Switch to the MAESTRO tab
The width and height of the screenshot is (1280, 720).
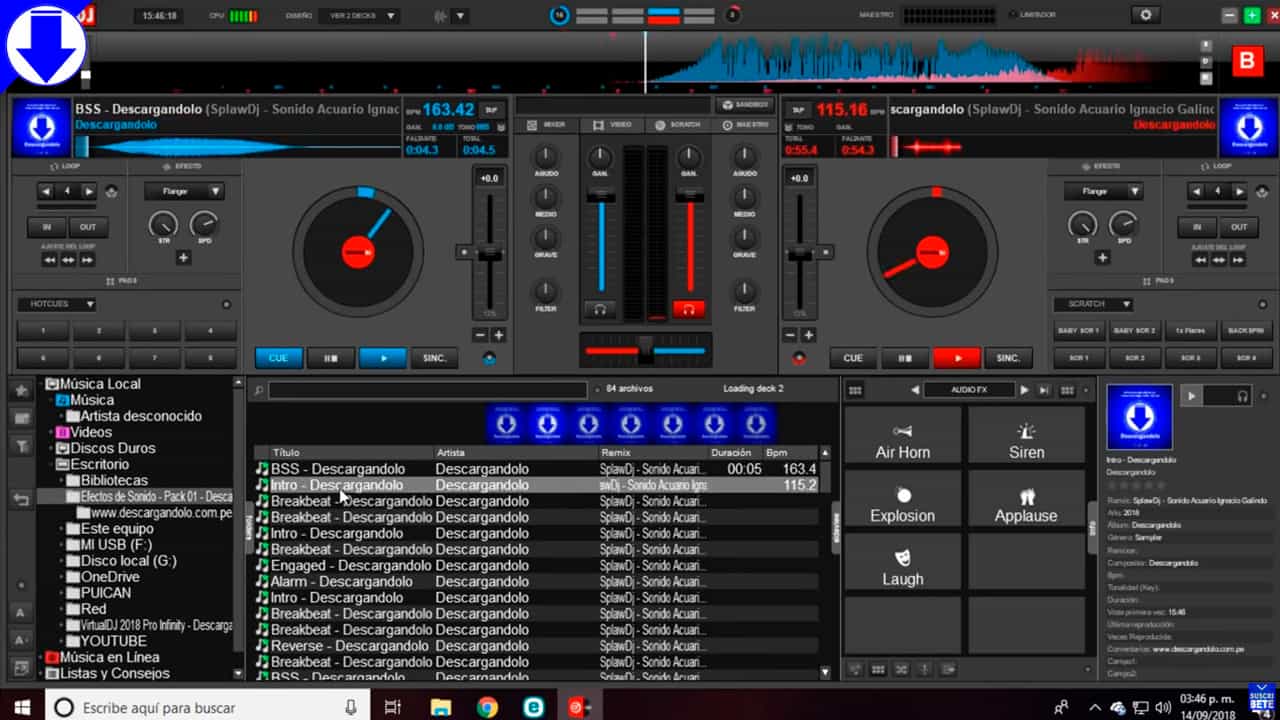click(745, 125)
